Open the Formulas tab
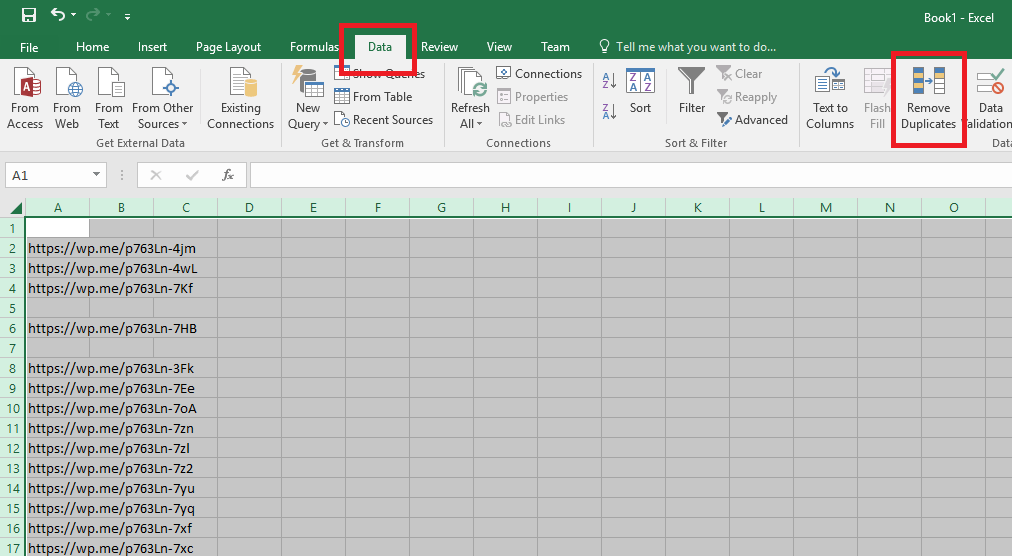The image size is (1012, 556). (x=314, y=47)
